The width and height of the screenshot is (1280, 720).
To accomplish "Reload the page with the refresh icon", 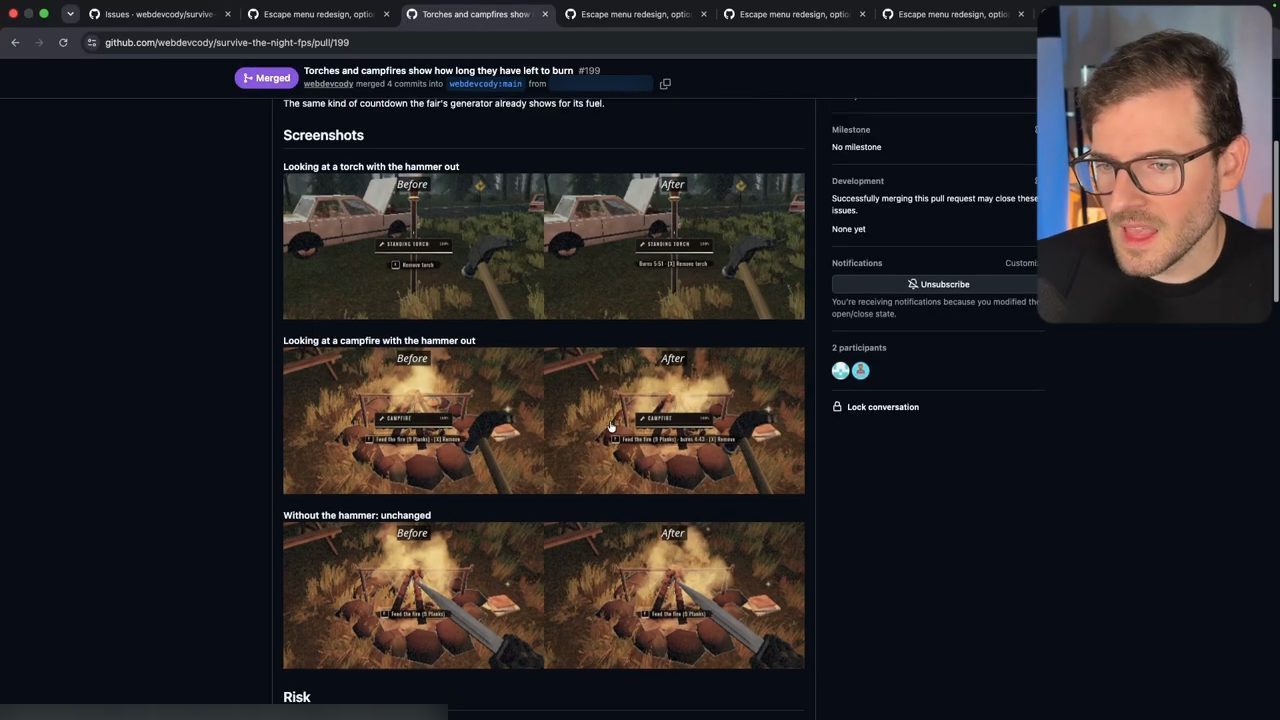I will click(63, 42).
